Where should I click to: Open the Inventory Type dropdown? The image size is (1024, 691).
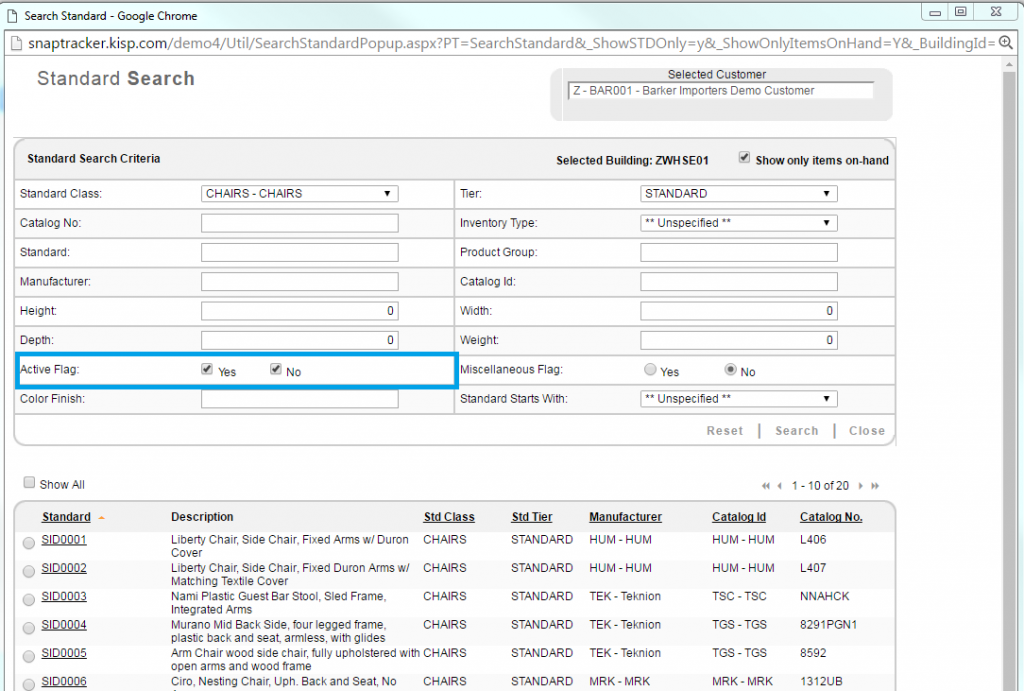pyautogui.click(x=738, y=223)
